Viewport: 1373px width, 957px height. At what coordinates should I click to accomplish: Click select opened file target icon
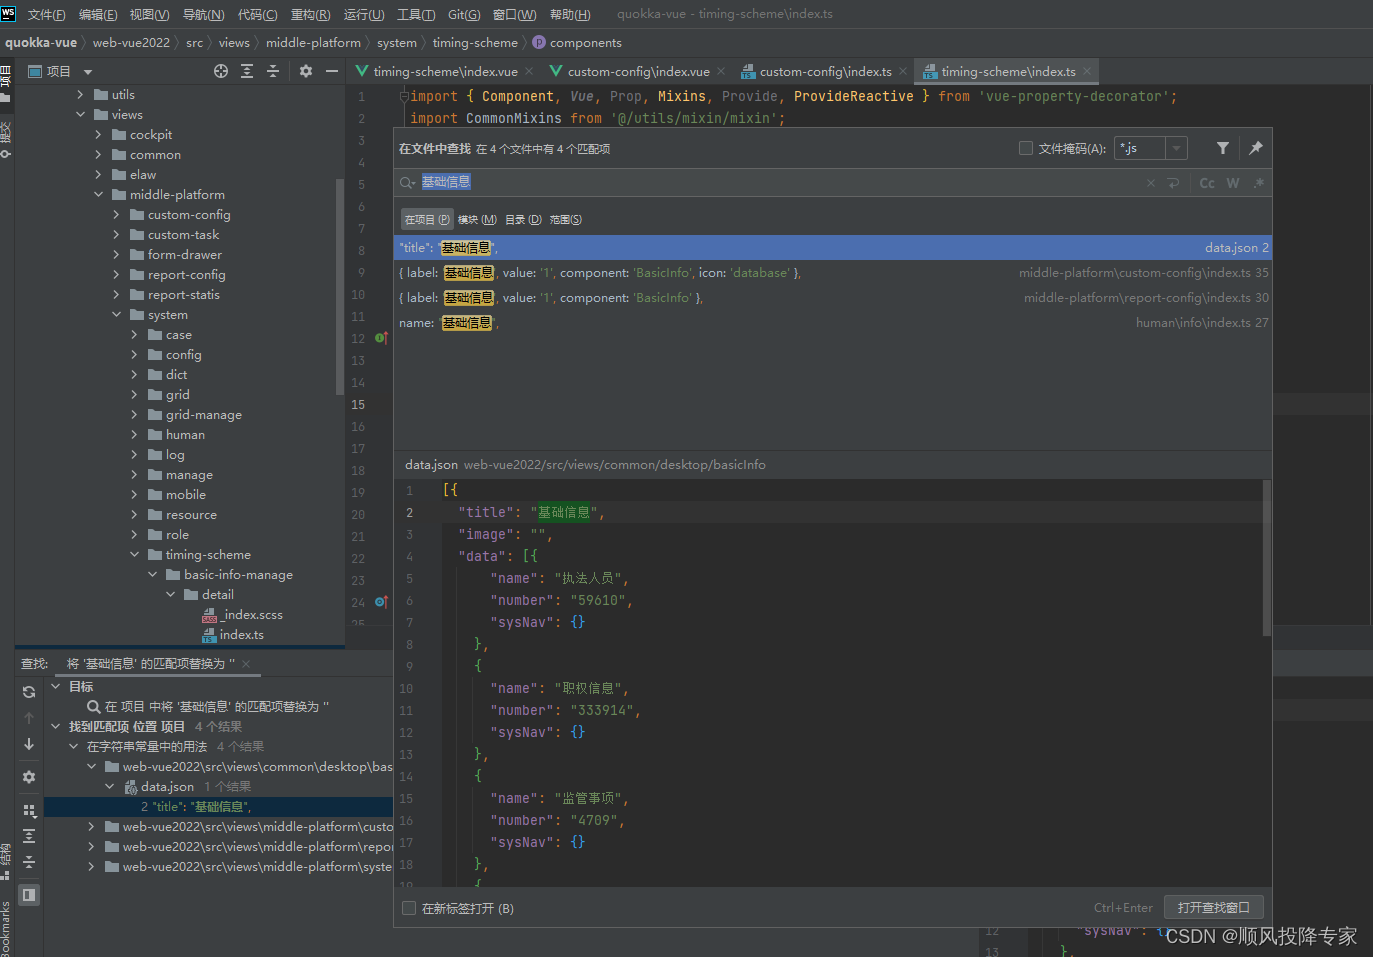(221, 71)
